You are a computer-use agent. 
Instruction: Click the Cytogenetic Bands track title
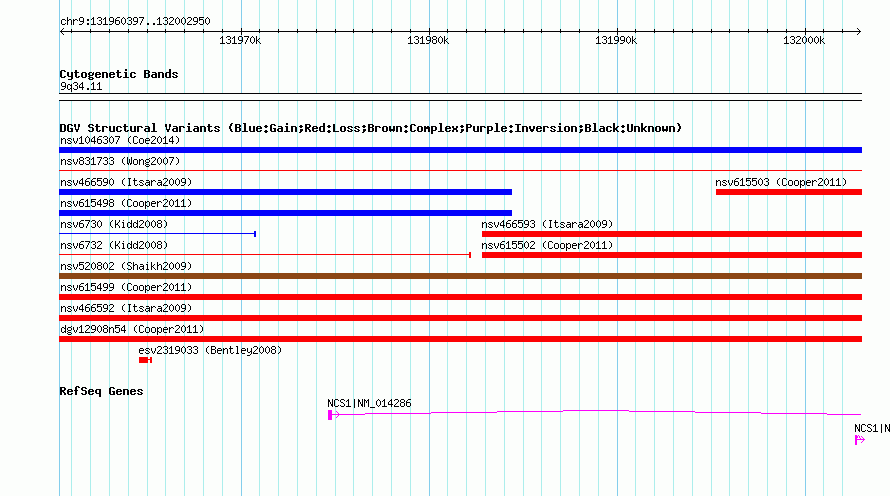pos(119,74)
